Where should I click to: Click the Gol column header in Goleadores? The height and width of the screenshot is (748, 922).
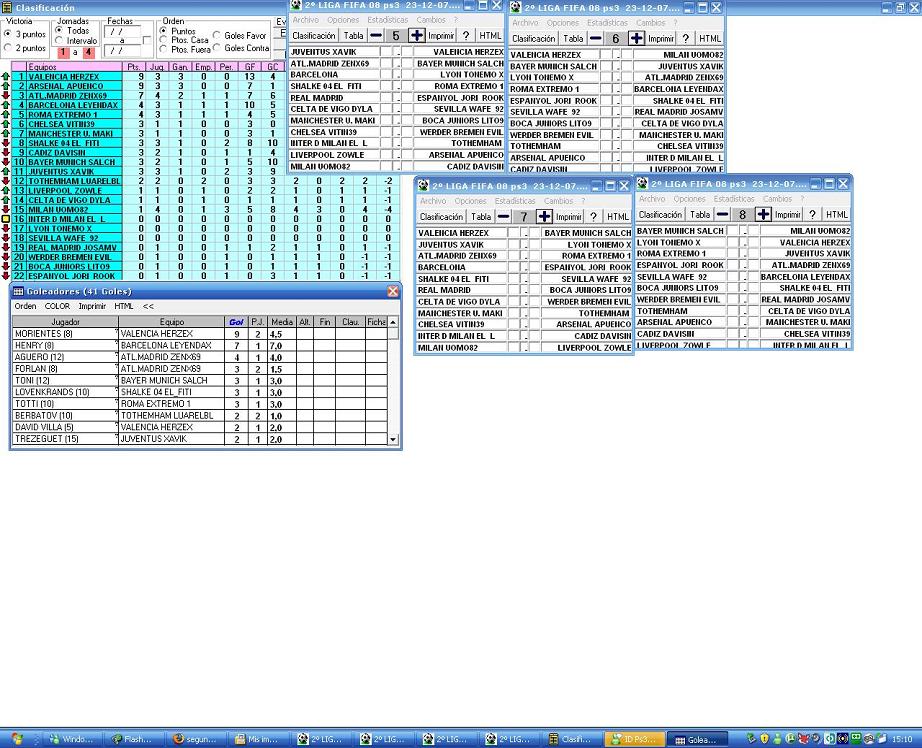(236, 322)
